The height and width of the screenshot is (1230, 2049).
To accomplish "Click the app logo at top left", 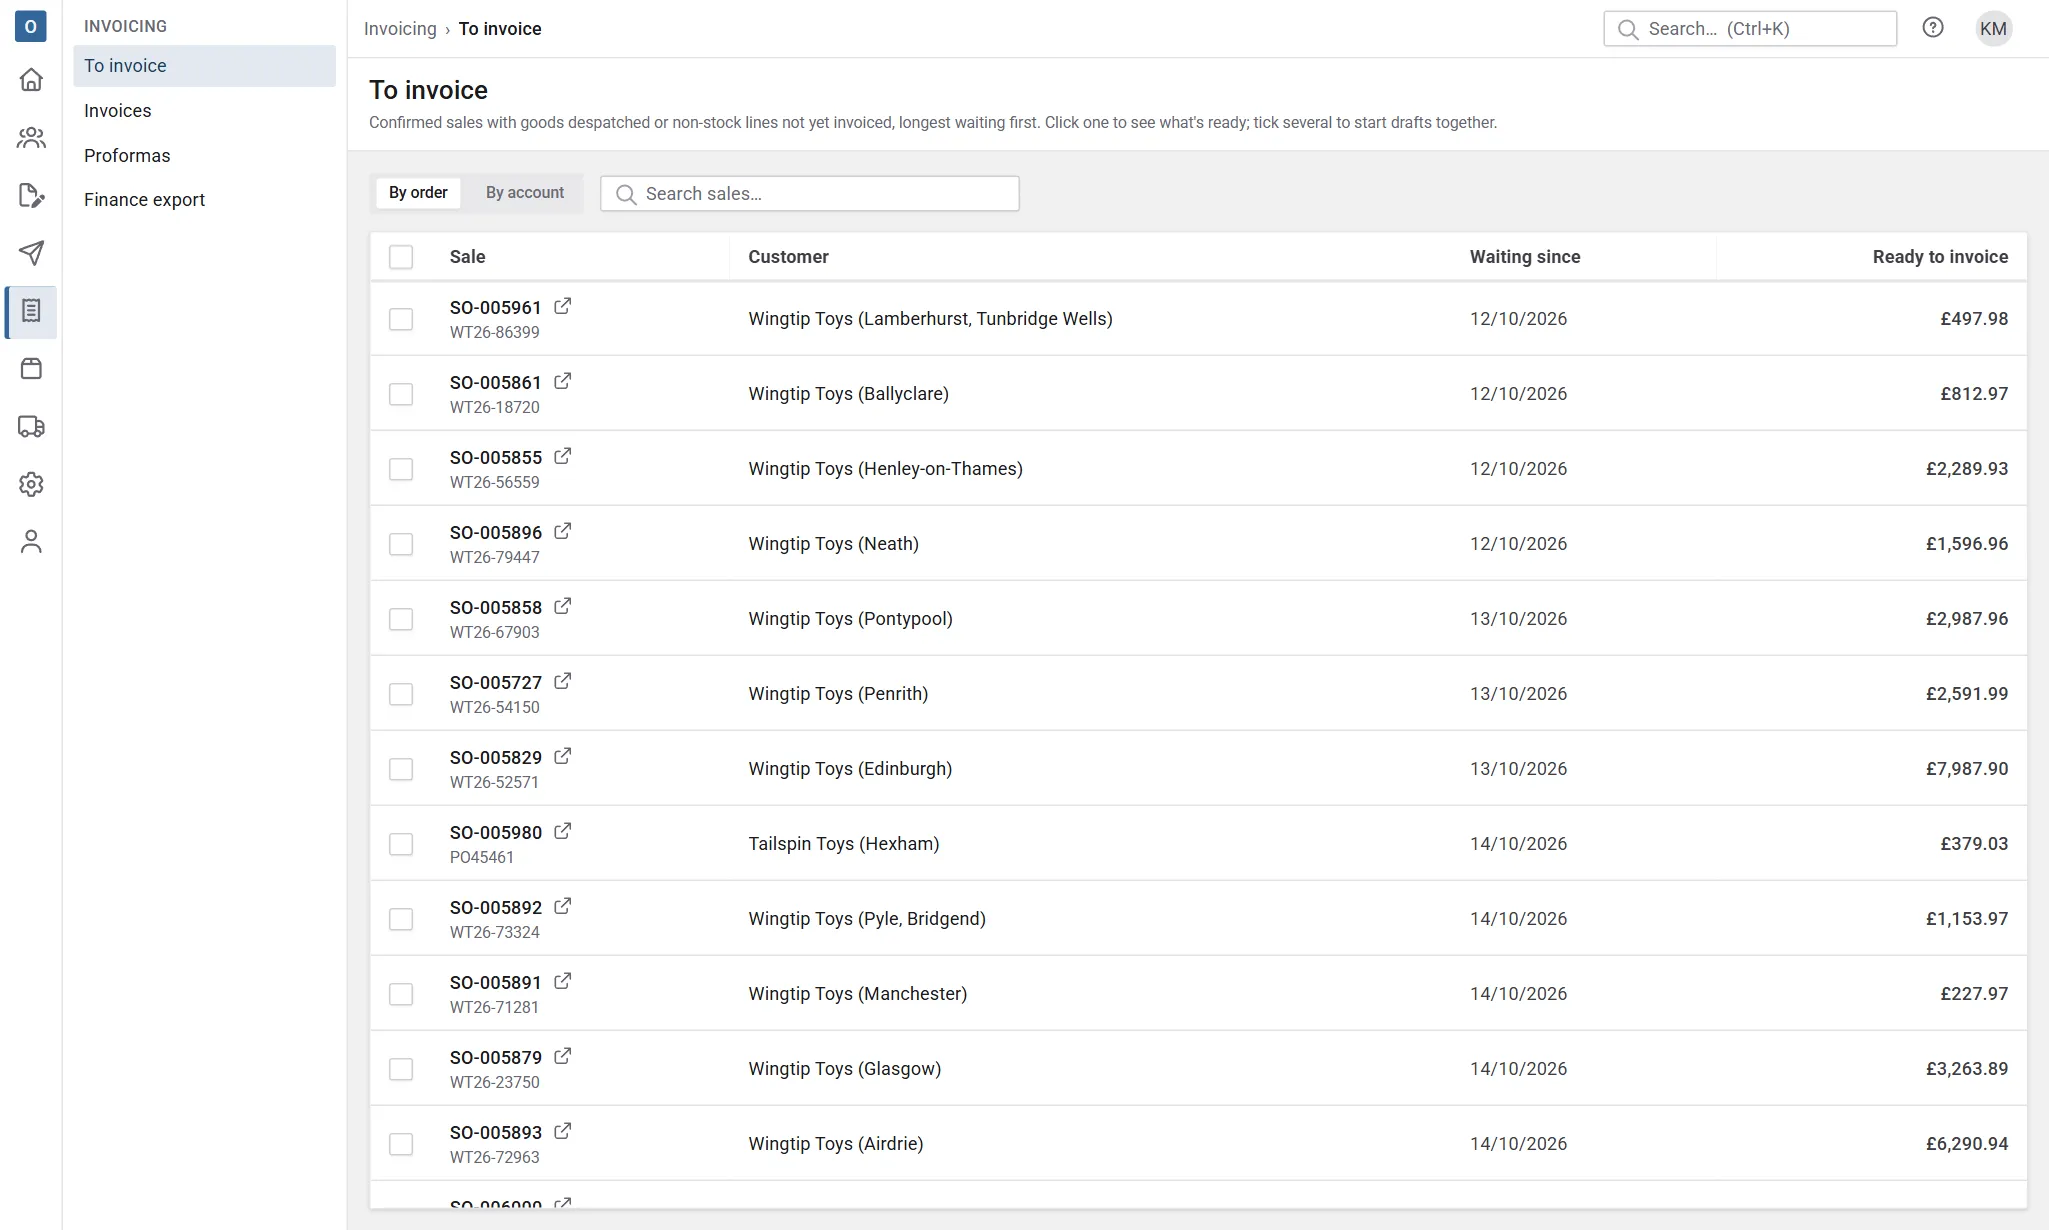I will pos(31,27).
